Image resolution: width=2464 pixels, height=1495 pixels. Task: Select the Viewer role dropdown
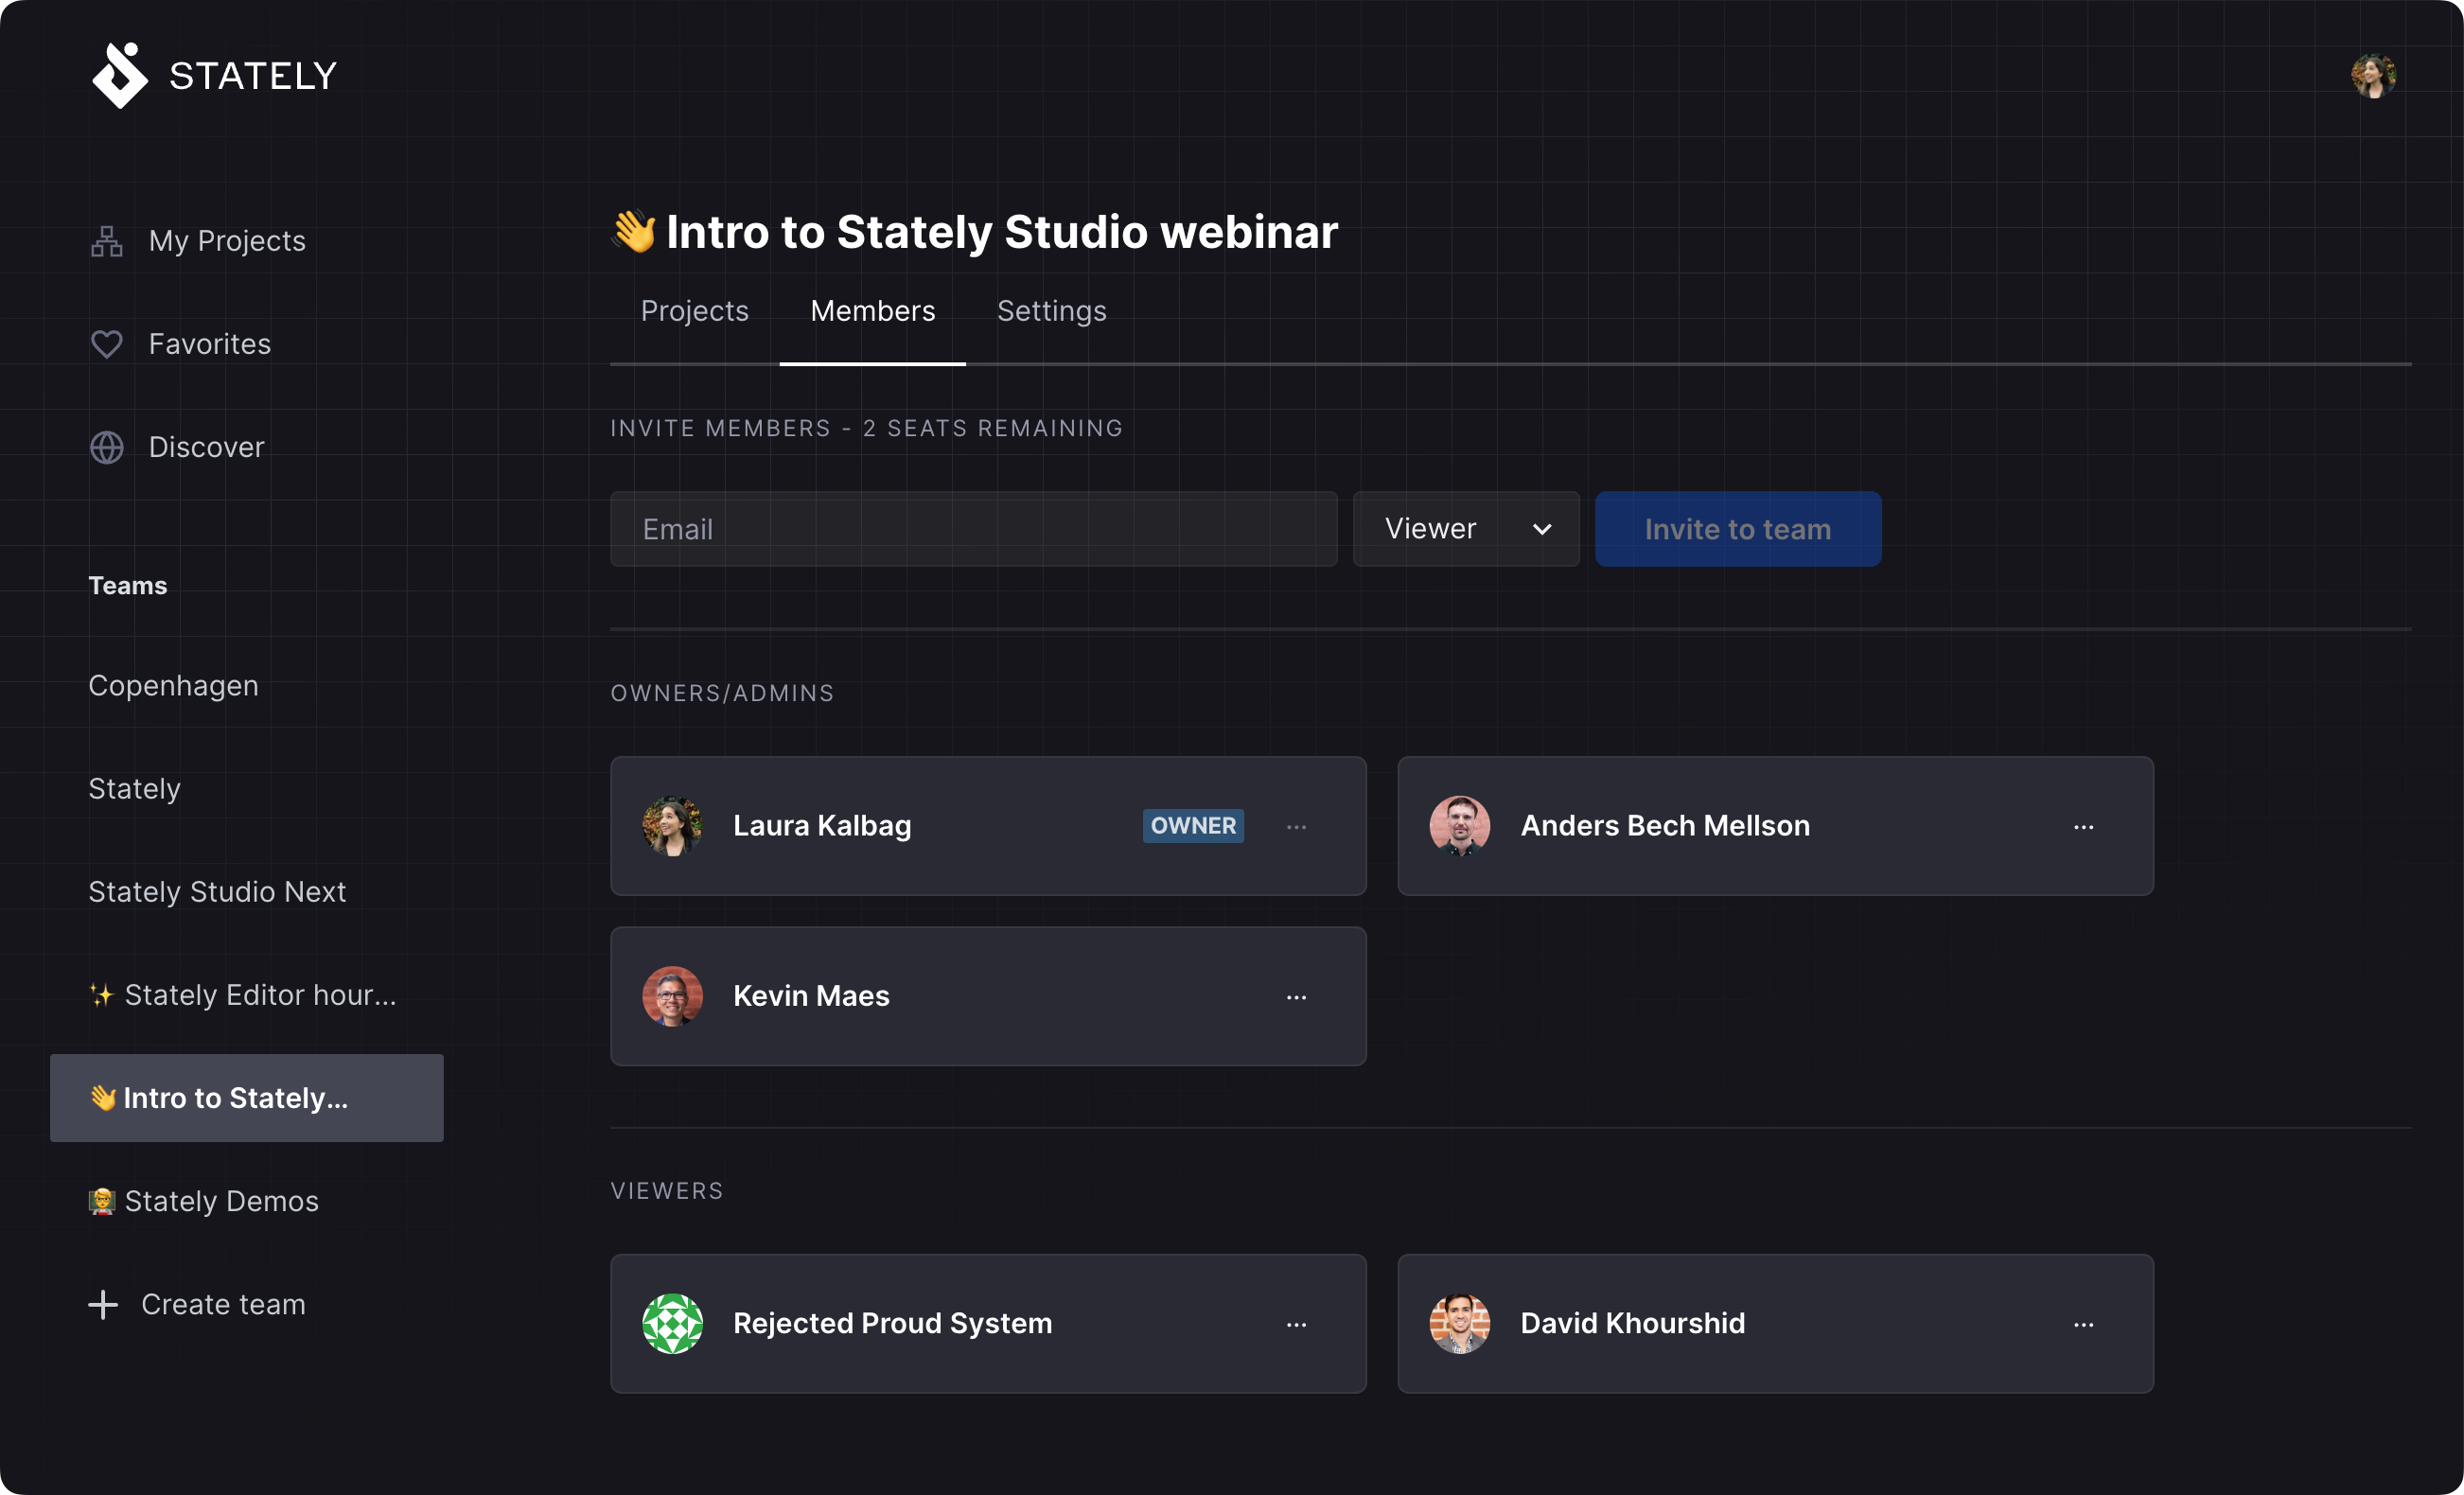coord(1466,528)
